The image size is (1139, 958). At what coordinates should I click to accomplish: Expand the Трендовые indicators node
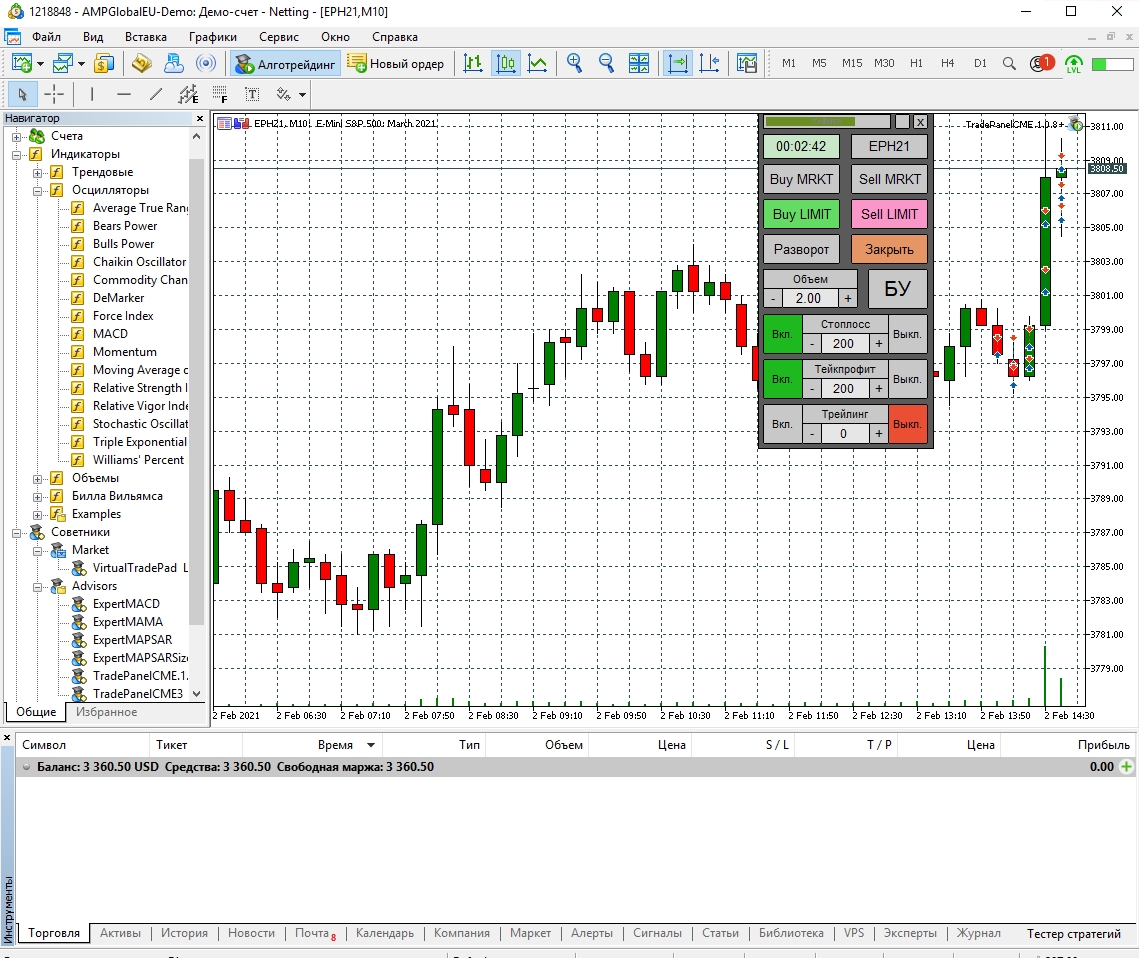37,173
